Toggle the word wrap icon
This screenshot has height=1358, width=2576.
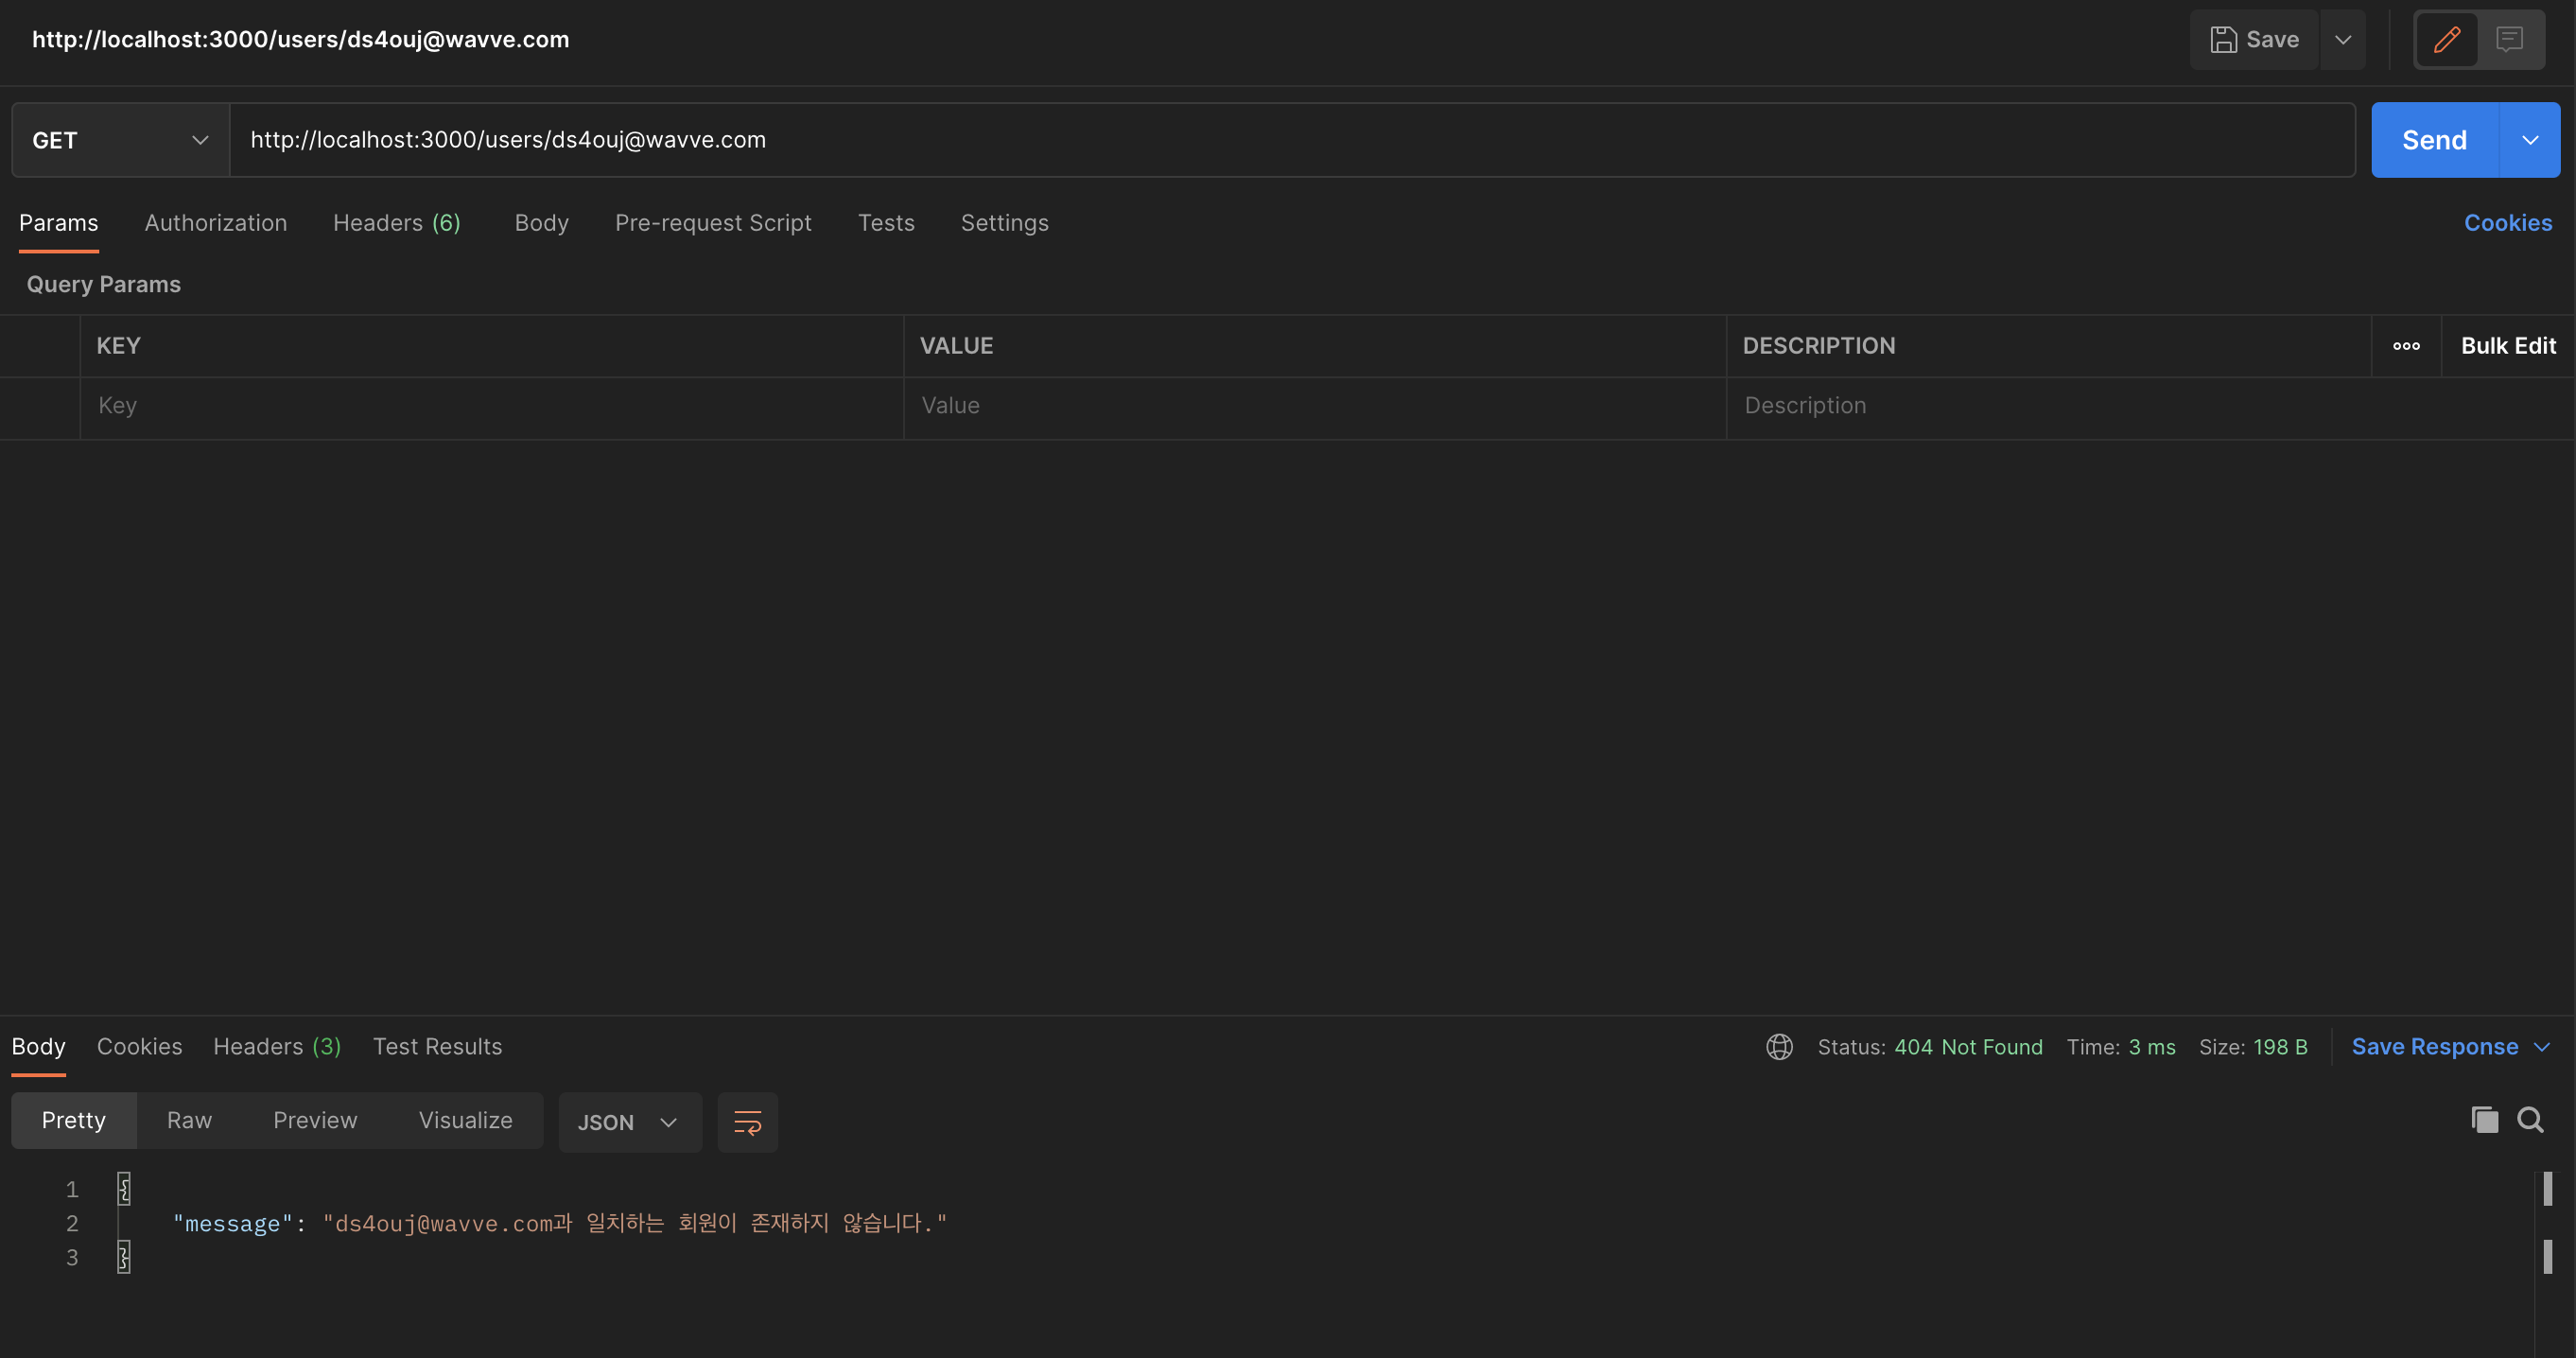(747, 1122)
